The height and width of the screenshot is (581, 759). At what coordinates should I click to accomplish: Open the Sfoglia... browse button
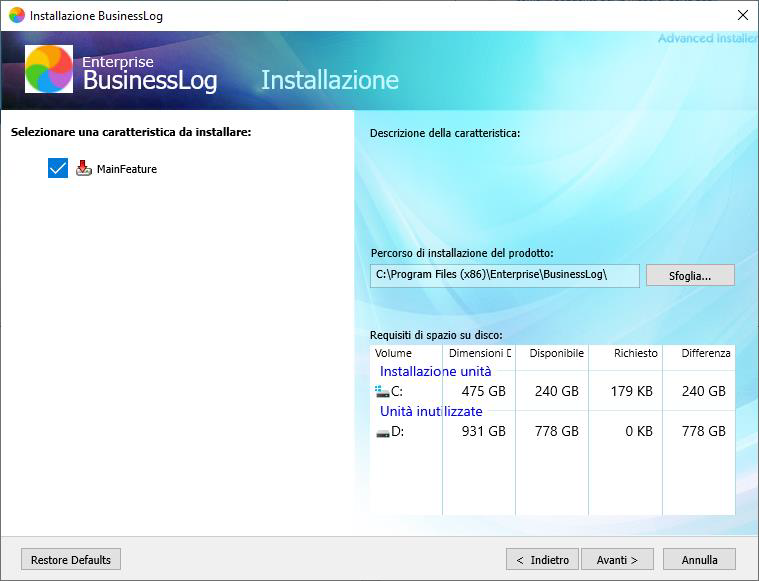[690, 275]
